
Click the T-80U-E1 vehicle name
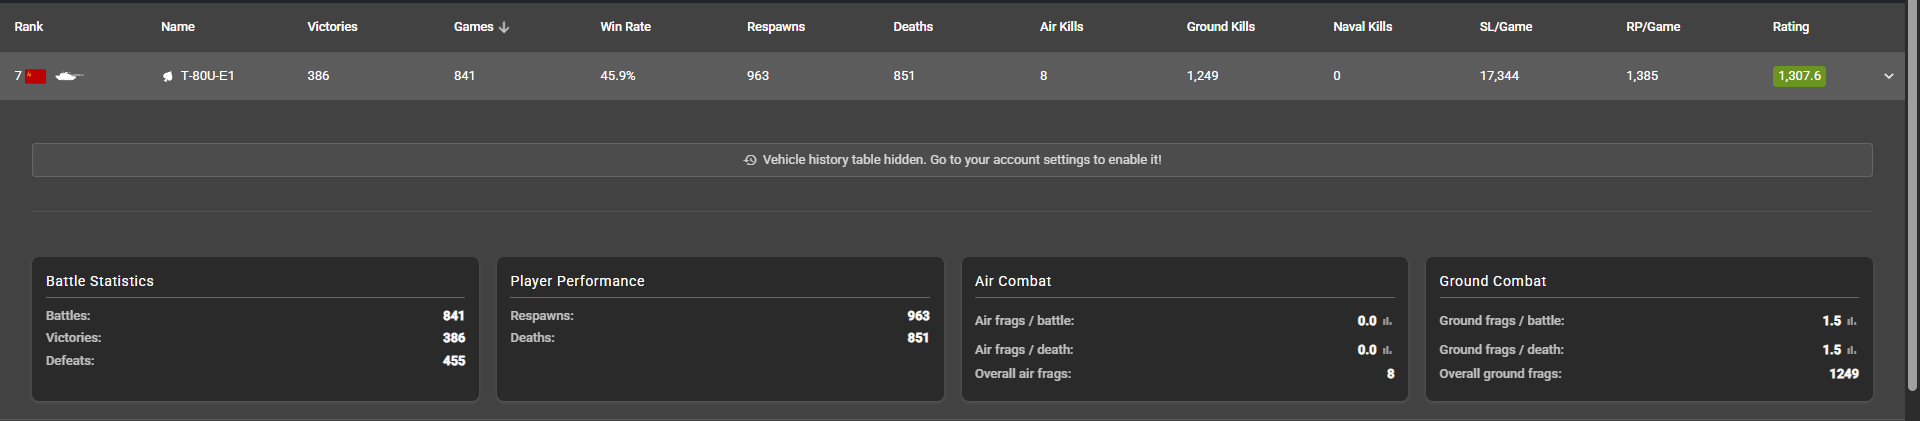[x=207, y=76]
